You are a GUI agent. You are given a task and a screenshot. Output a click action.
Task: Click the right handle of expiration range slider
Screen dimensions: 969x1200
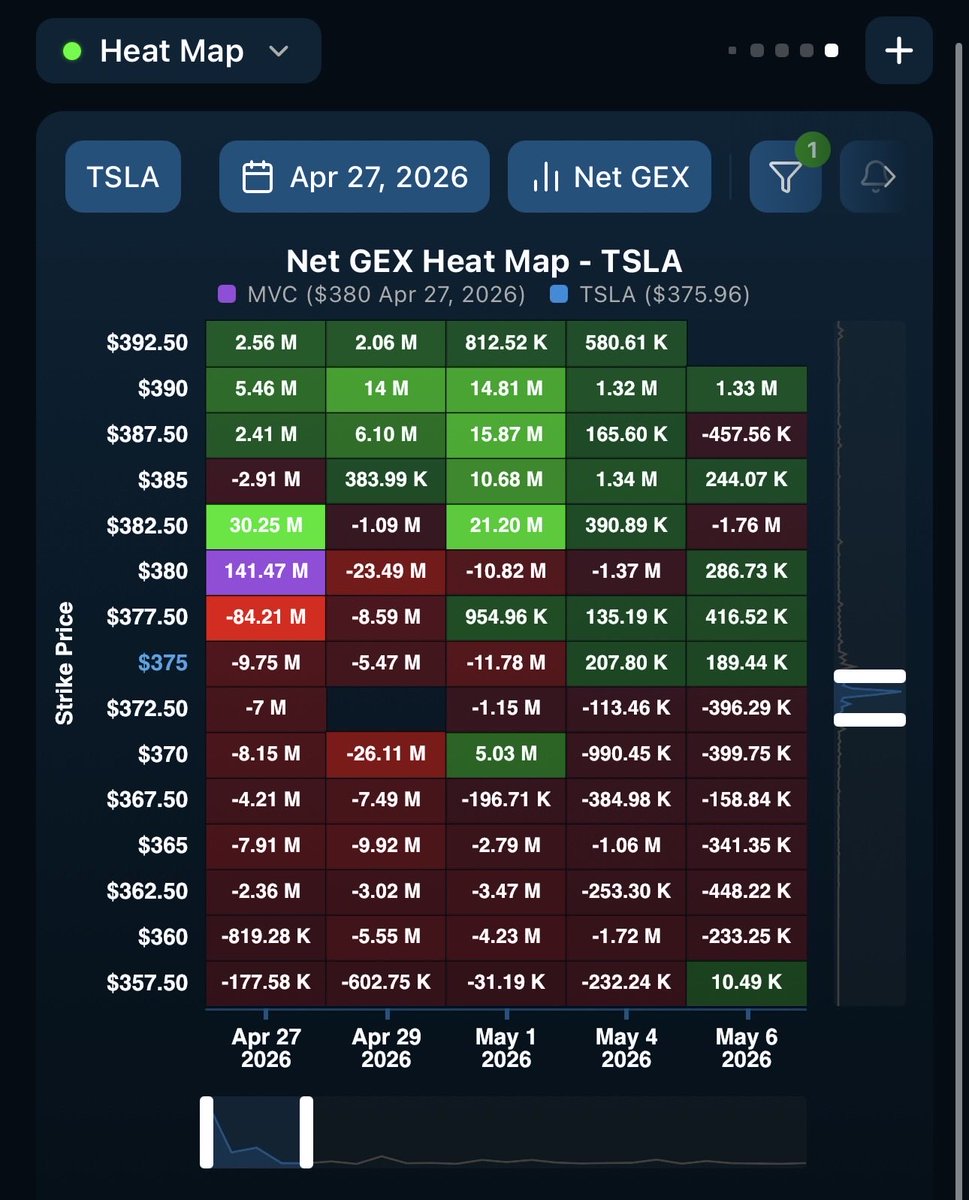pyautogui.click(x=306, y=1132)
